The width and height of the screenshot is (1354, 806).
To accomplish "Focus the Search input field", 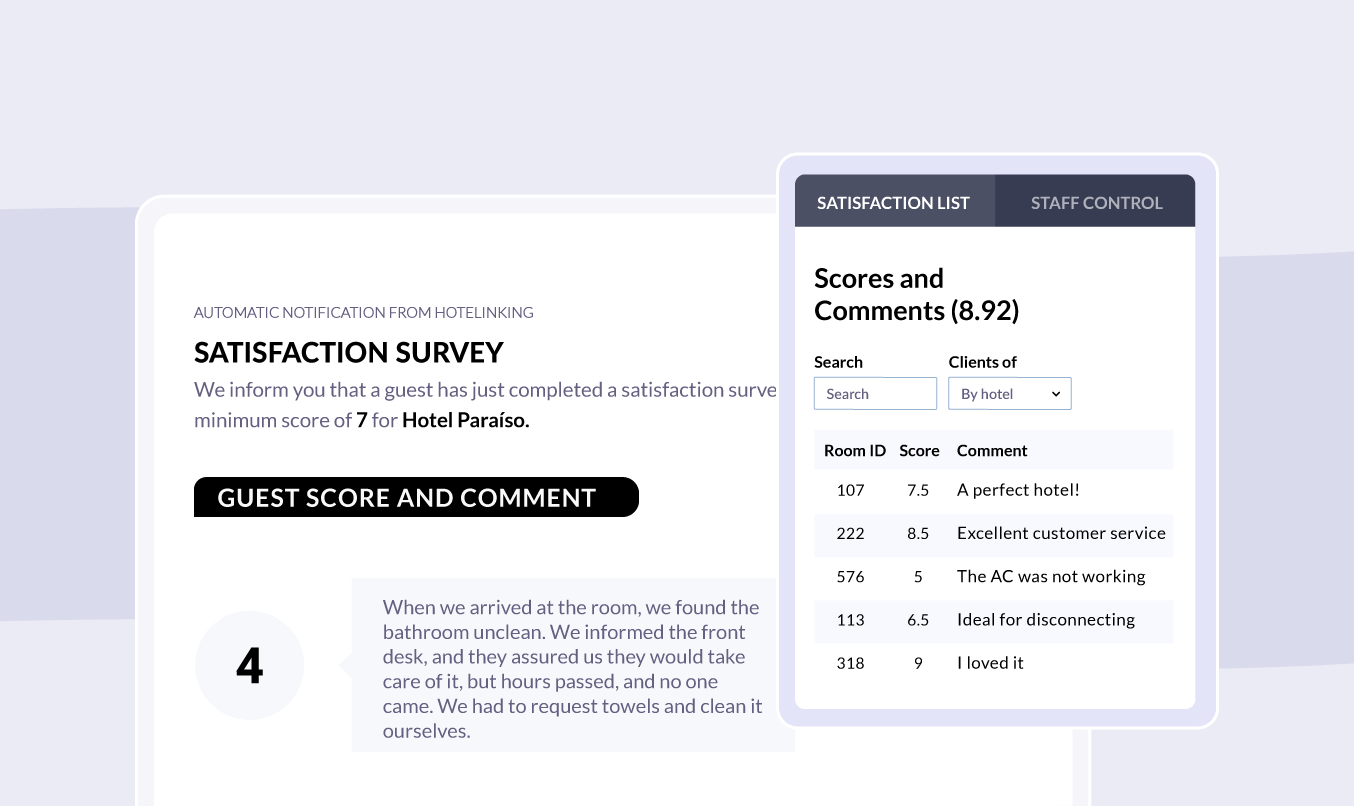I will (875, 394).
